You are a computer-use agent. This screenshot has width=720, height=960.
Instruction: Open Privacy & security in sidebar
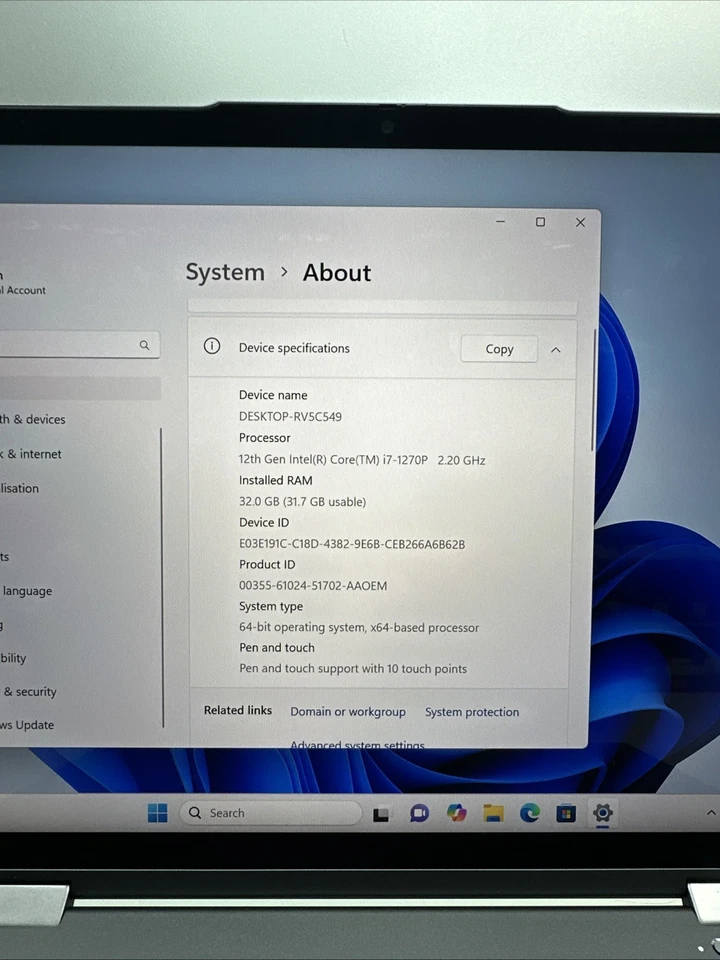[29, 691]
